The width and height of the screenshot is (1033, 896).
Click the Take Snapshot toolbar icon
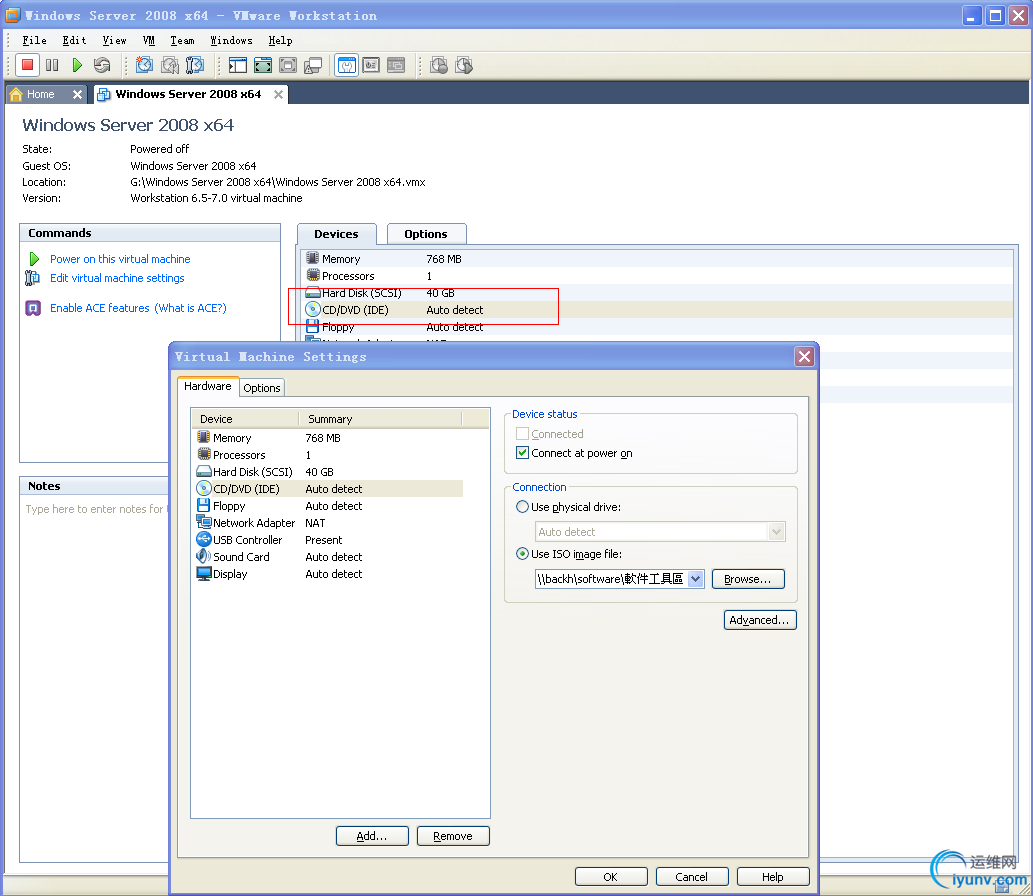144,65
